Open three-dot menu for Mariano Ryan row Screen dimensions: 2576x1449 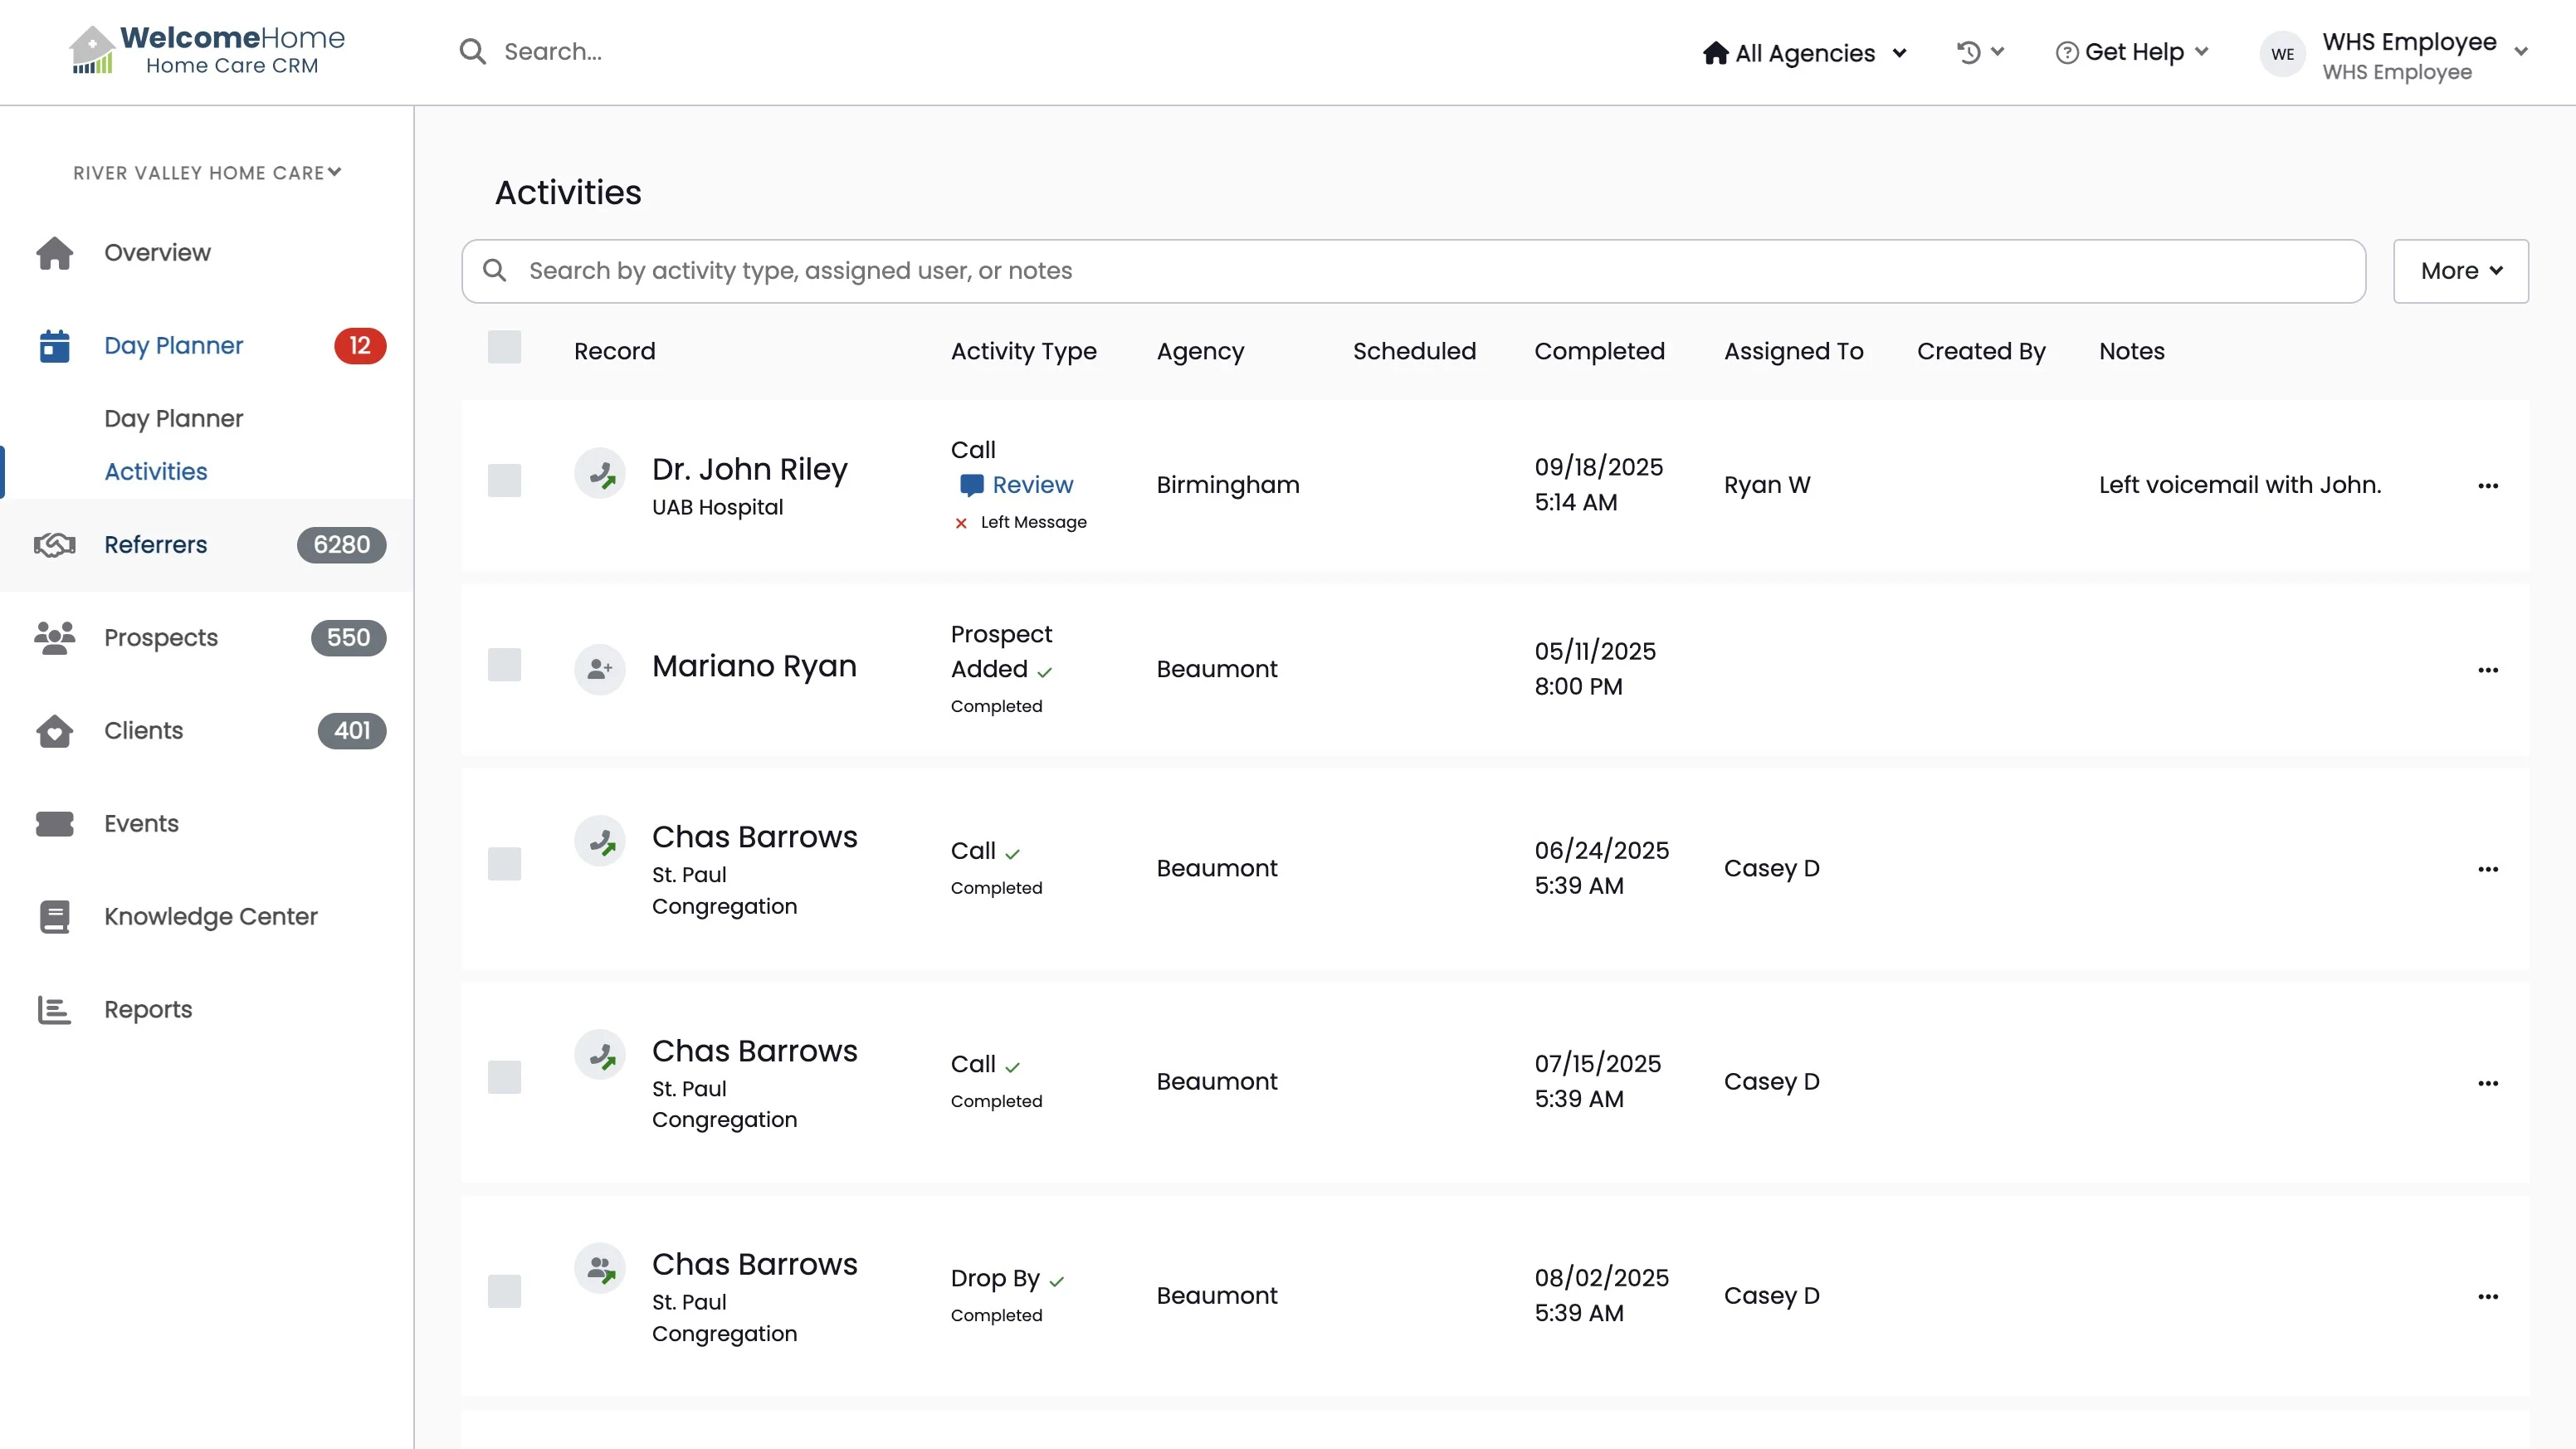tap(2488, 670)
